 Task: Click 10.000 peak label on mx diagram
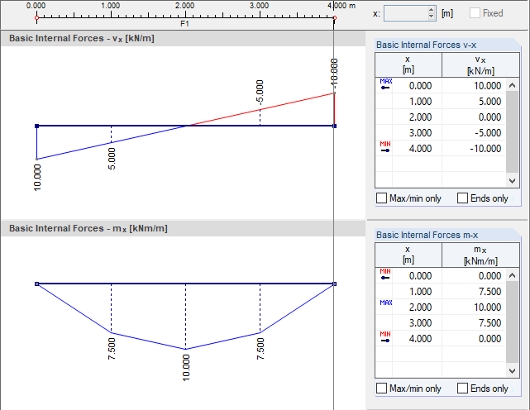click(186, 368)
